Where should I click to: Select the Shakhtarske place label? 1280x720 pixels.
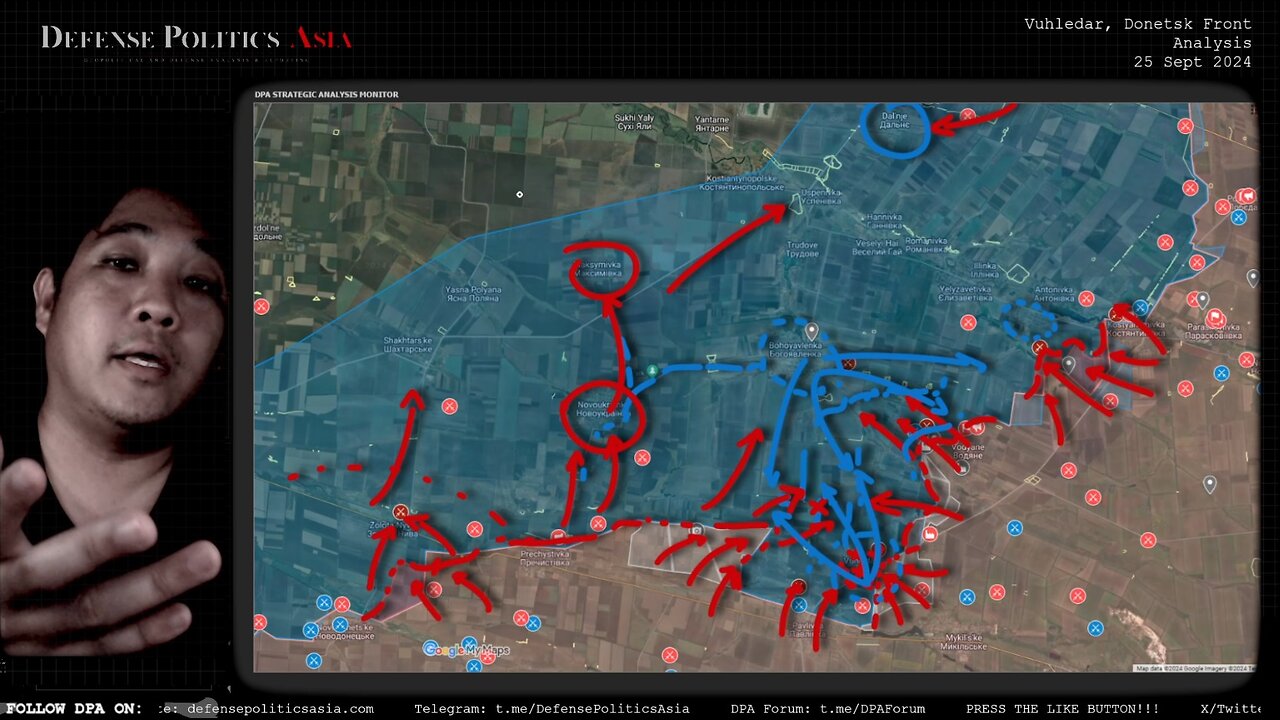coord(408,345)
